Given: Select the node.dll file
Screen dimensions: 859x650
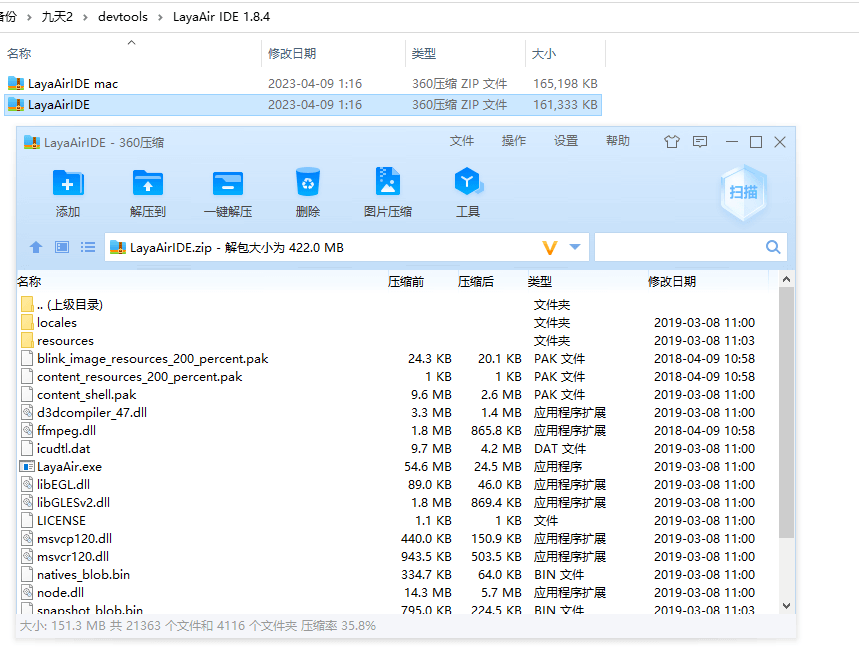Looking at the screenshot, I should (397, 592).
